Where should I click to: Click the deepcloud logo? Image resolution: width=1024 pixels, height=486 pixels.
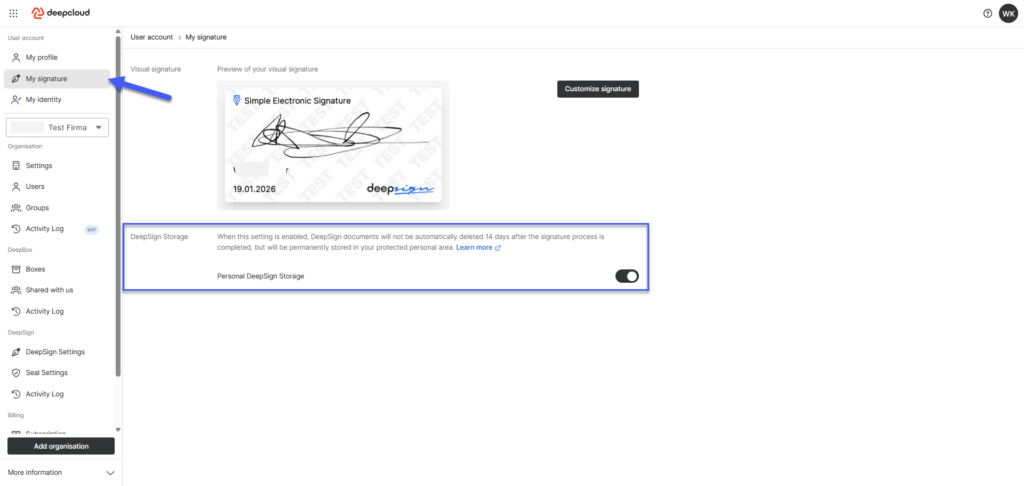[61, 13]
